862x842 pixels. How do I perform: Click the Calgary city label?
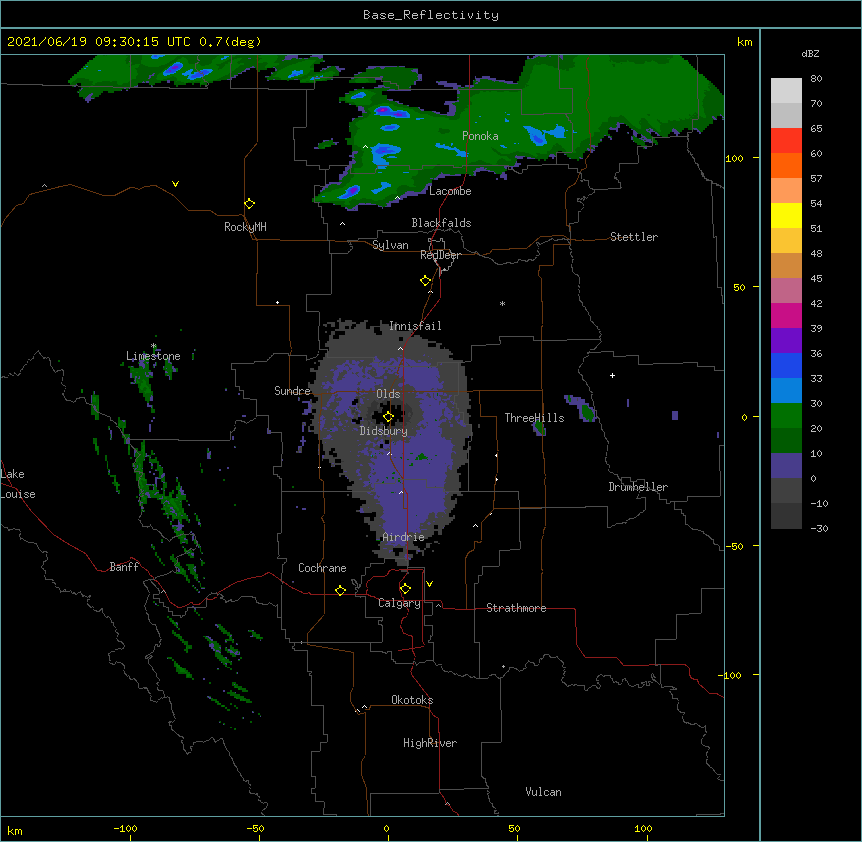400,603
